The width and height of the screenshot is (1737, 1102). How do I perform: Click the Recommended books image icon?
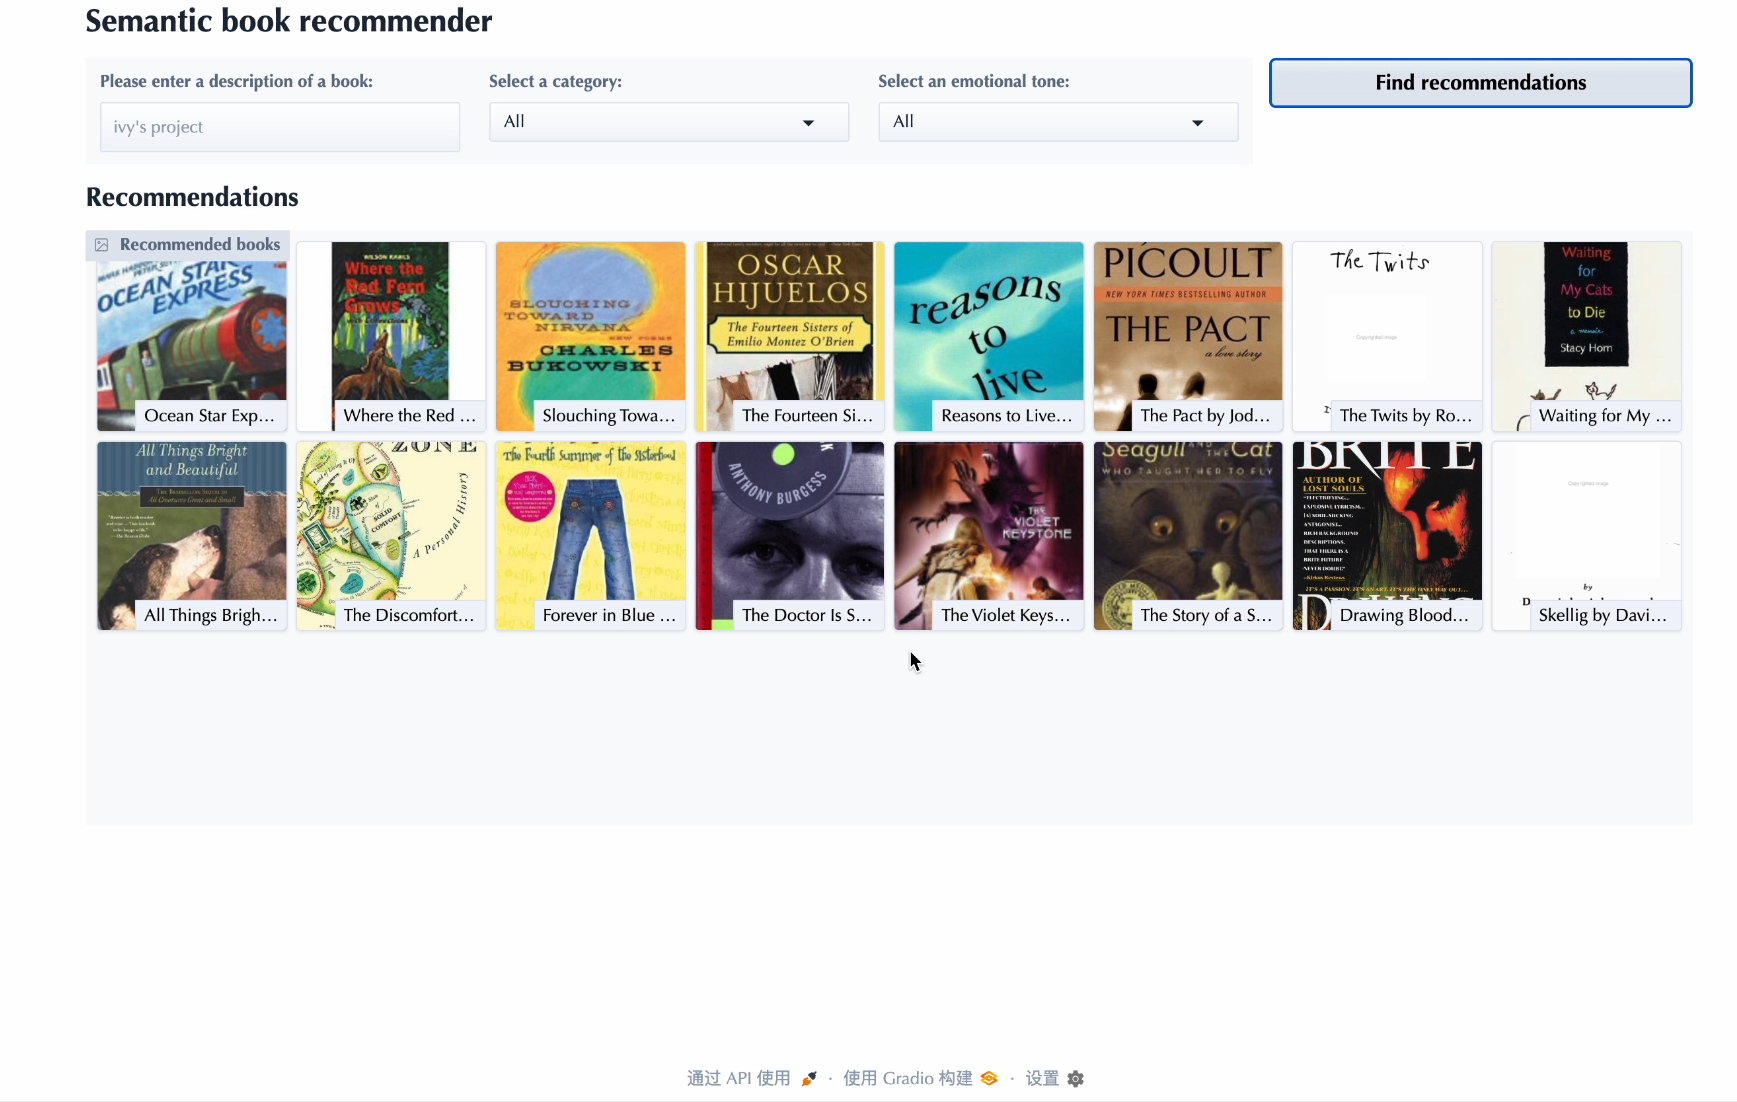coord(102,245)
